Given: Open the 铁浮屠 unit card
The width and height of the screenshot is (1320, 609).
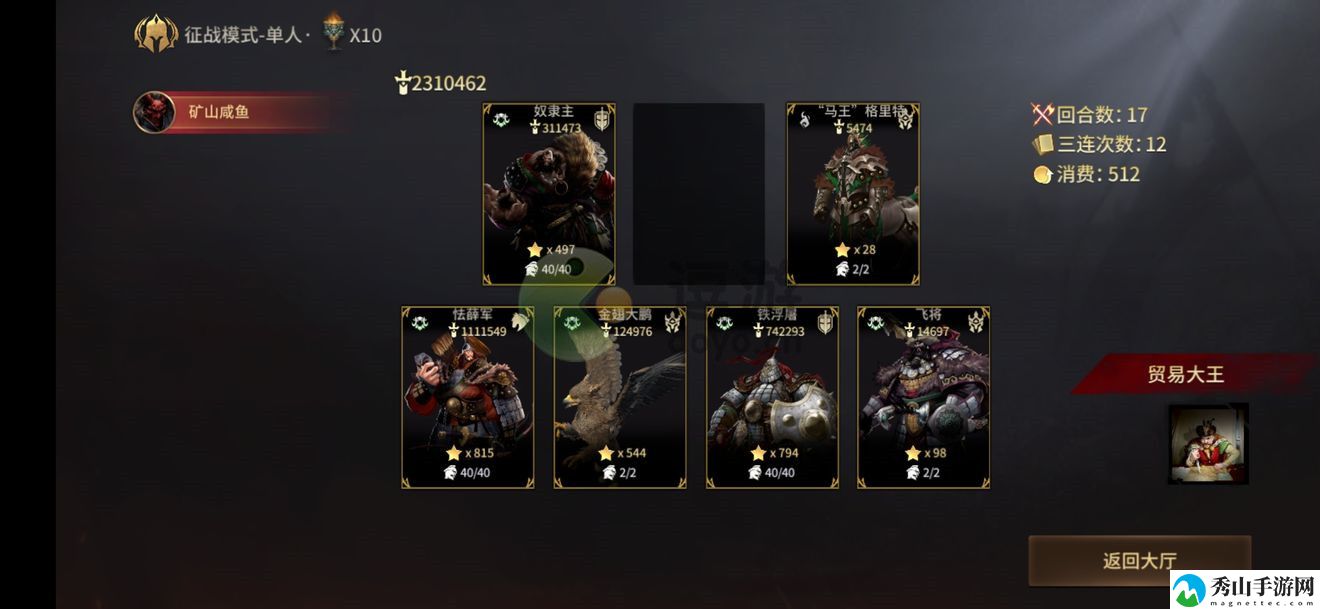Looking at the screenshot, I should click(x=772, y=397).
